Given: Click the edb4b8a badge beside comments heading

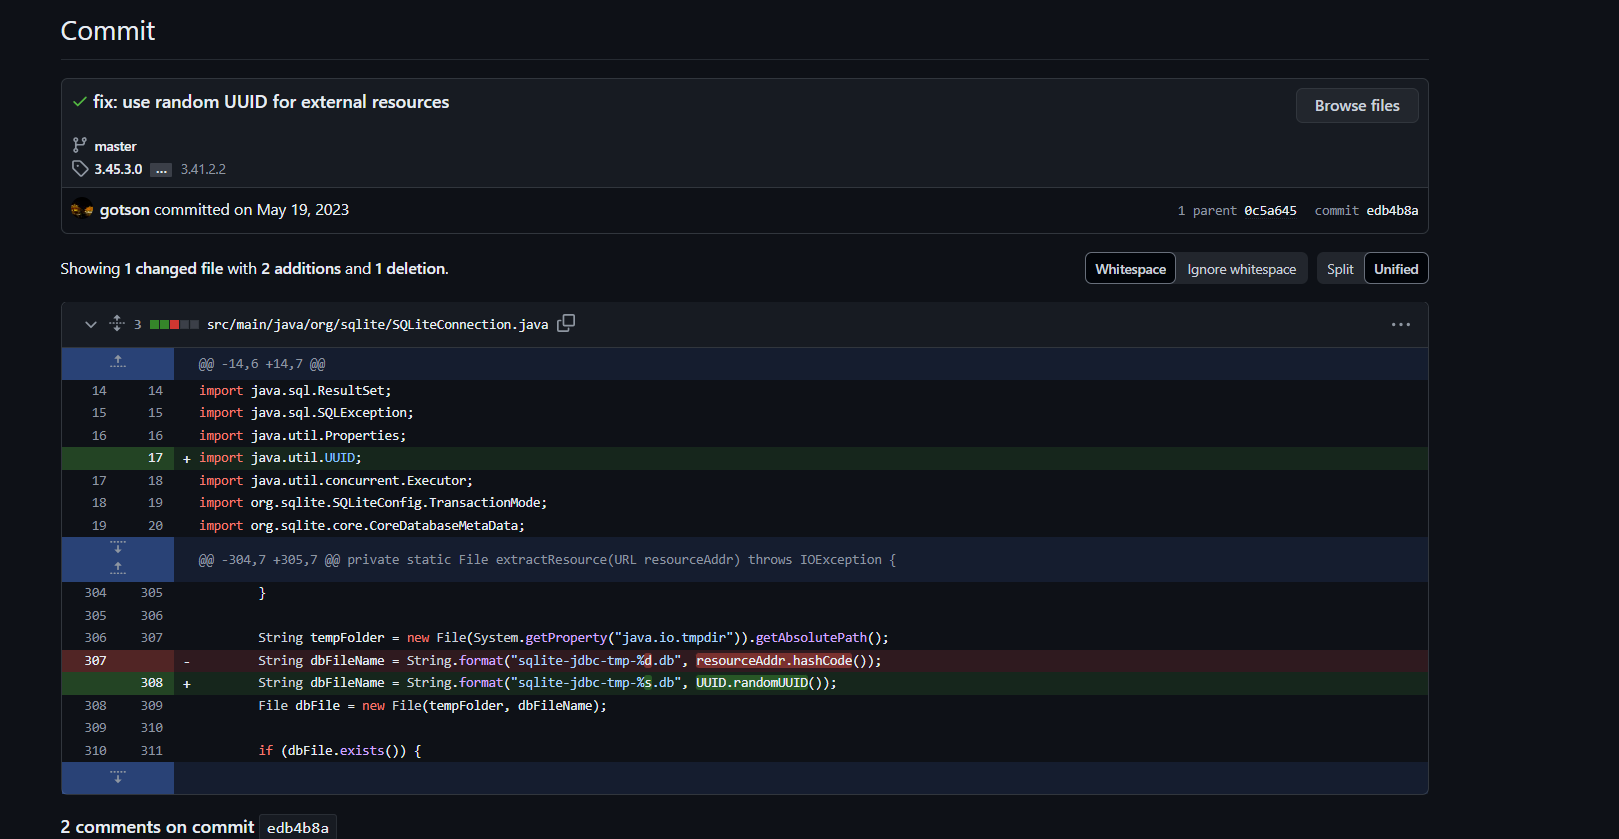Looking at the screenshot, I should [298, 828].
